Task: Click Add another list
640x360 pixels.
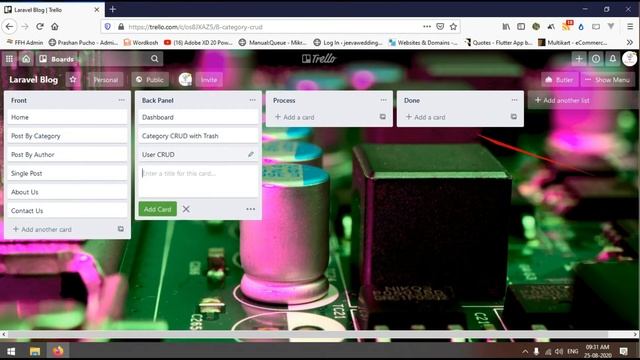Action: (562, 100)
